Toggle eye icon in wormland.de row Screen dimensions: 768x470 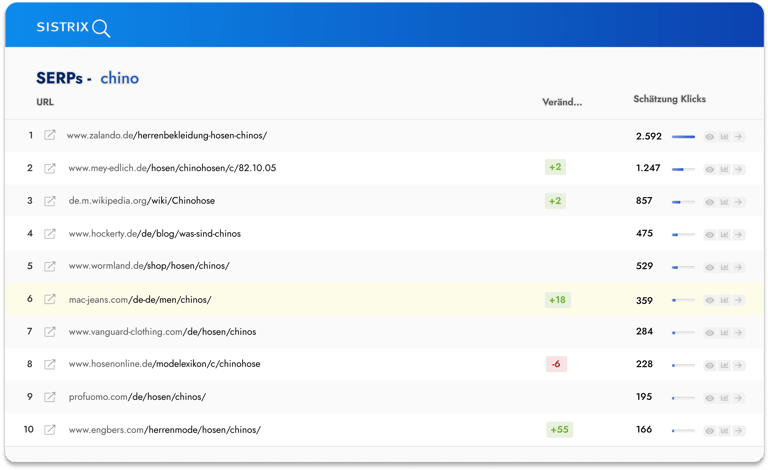click(709, 267)
